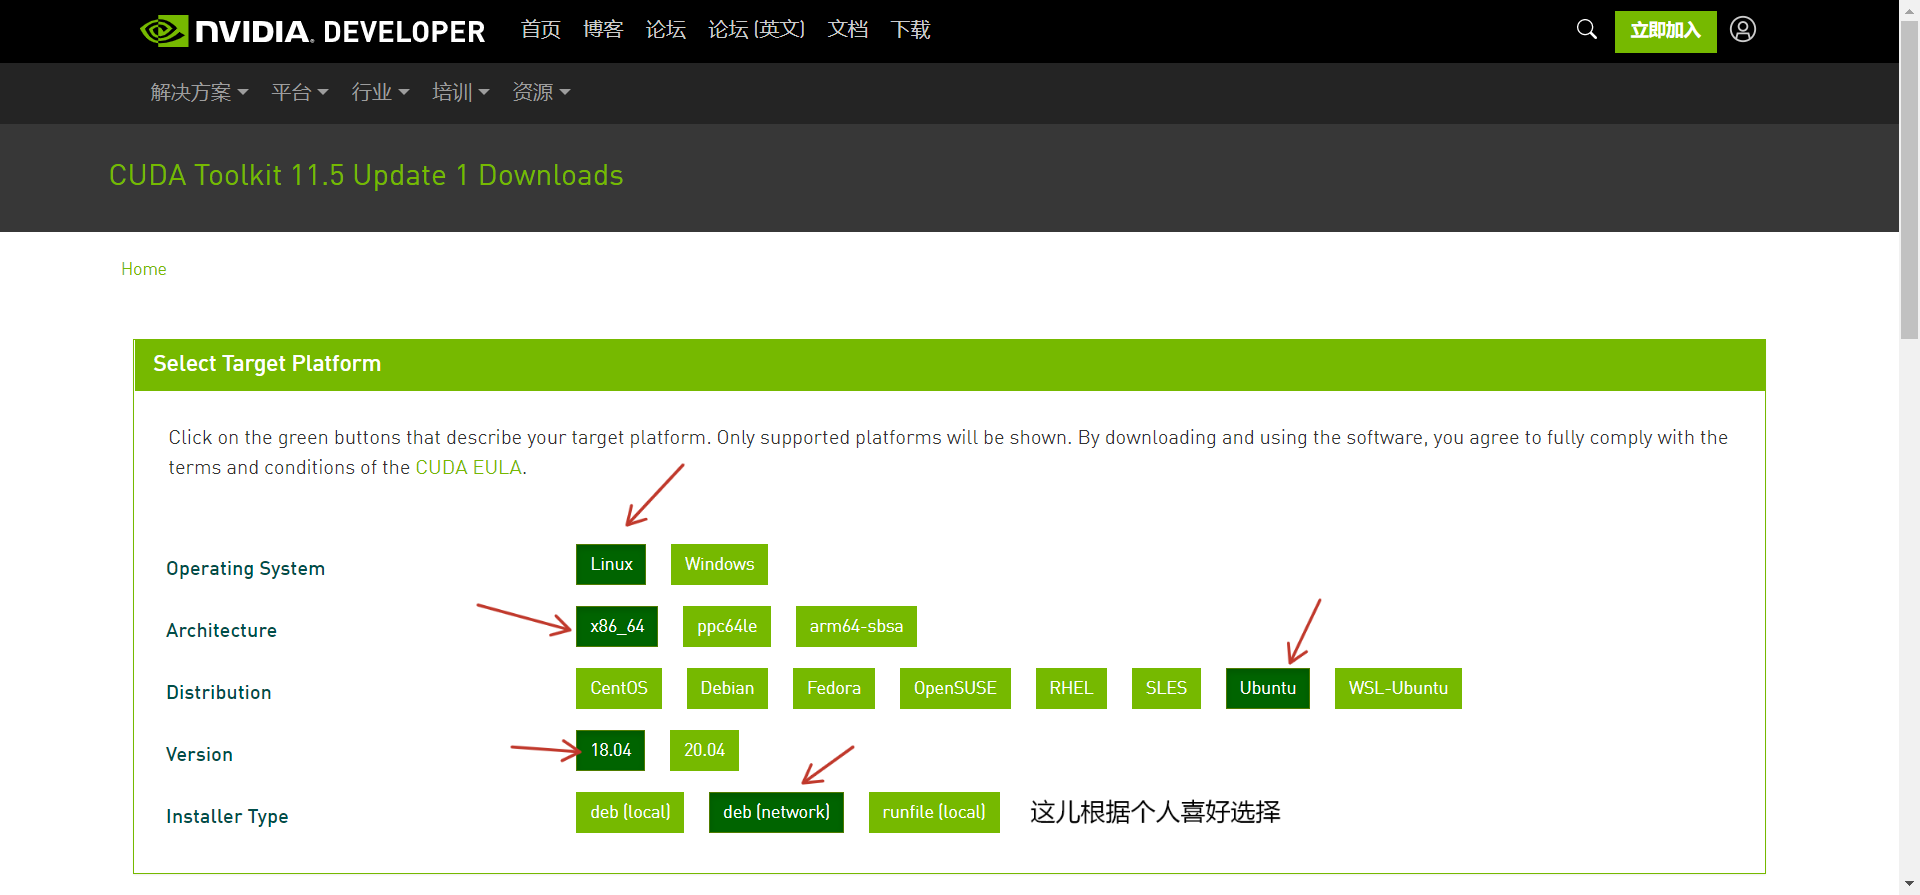This screenshot has height=895, width=1920.
Task: Expand the 资源 dropdown menu
Action: pos(541,92)
